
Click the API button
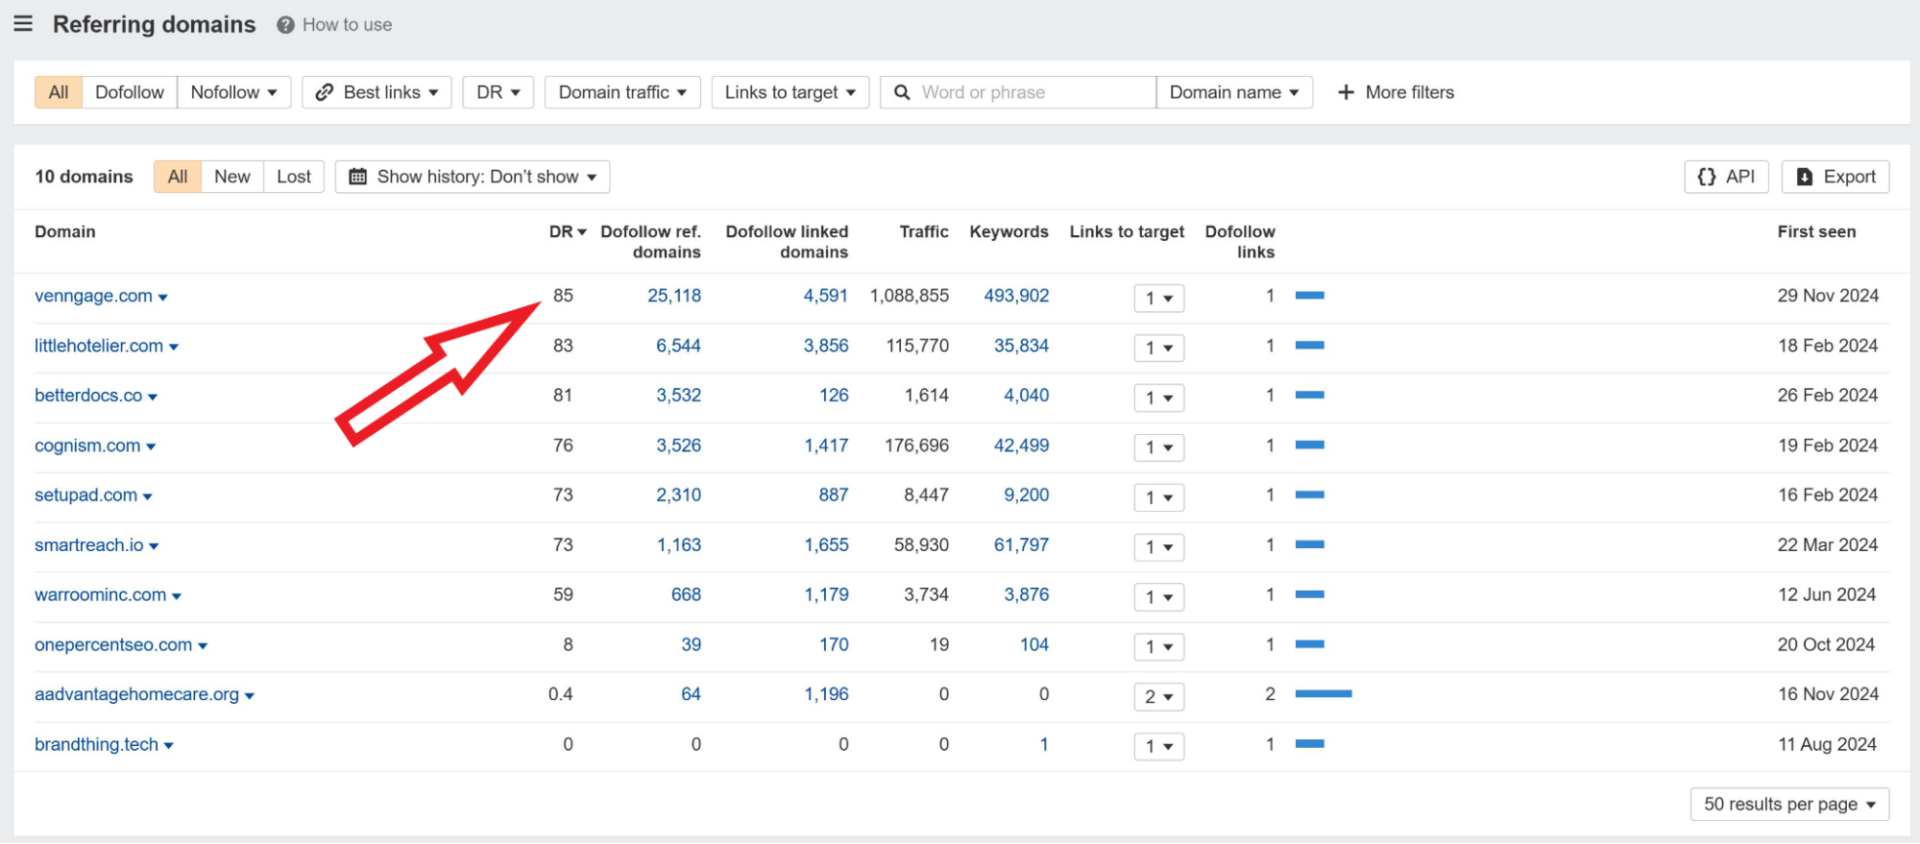pos(1726,177)
